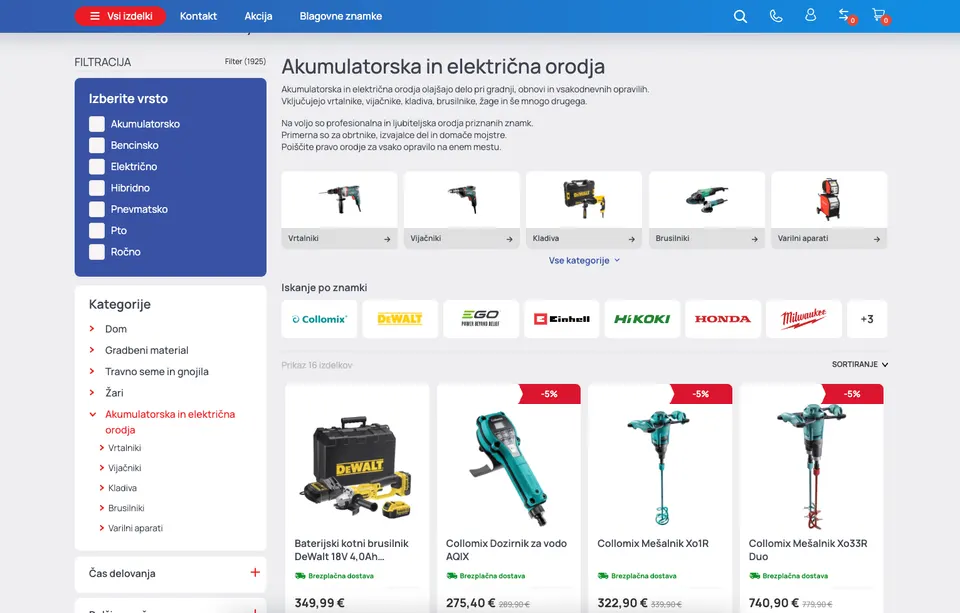Select the Collomix brand logo
Screen dimensions: 960x613
pyautogui.click(x=320, y=319)
